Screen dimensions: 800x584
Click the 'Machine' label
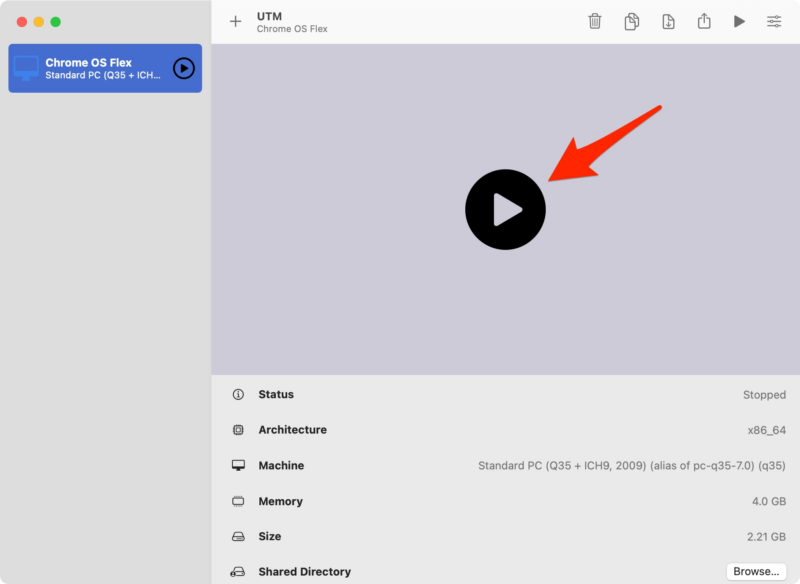281,466
